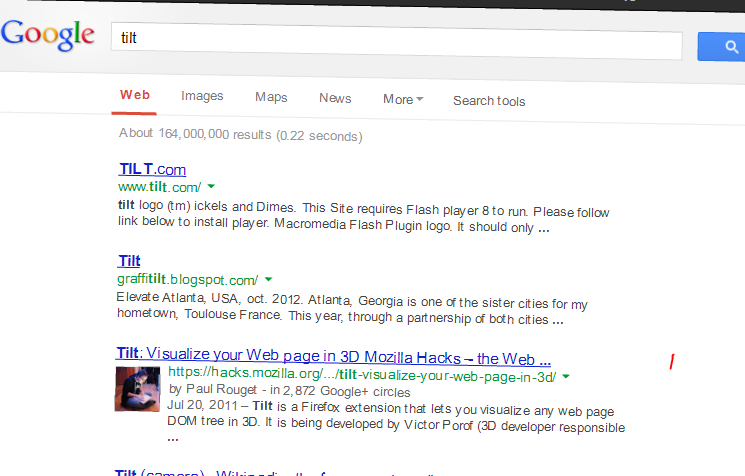The height and width of the screenshot is (476, 745).
Task: Go to the News tab
Action: (335, 98)
